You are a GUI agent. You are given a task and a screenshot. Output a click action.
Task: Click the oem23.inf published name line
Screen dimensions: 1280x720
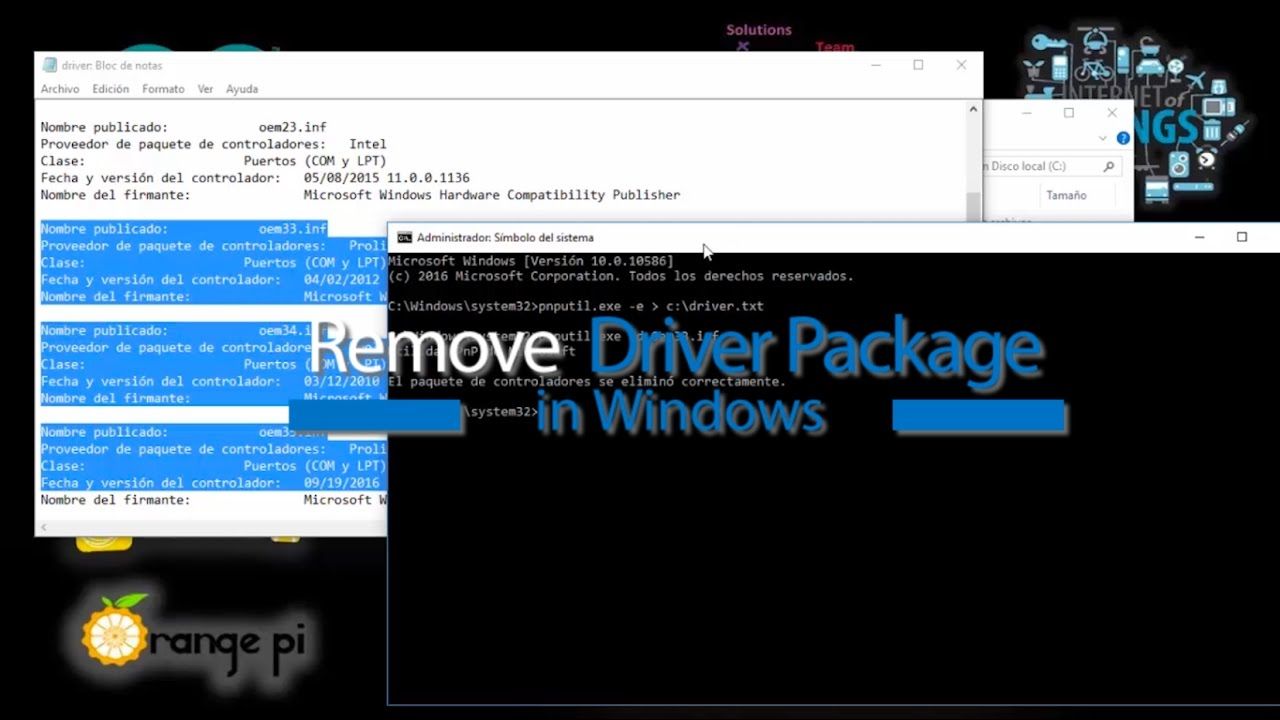coord(180,127)
